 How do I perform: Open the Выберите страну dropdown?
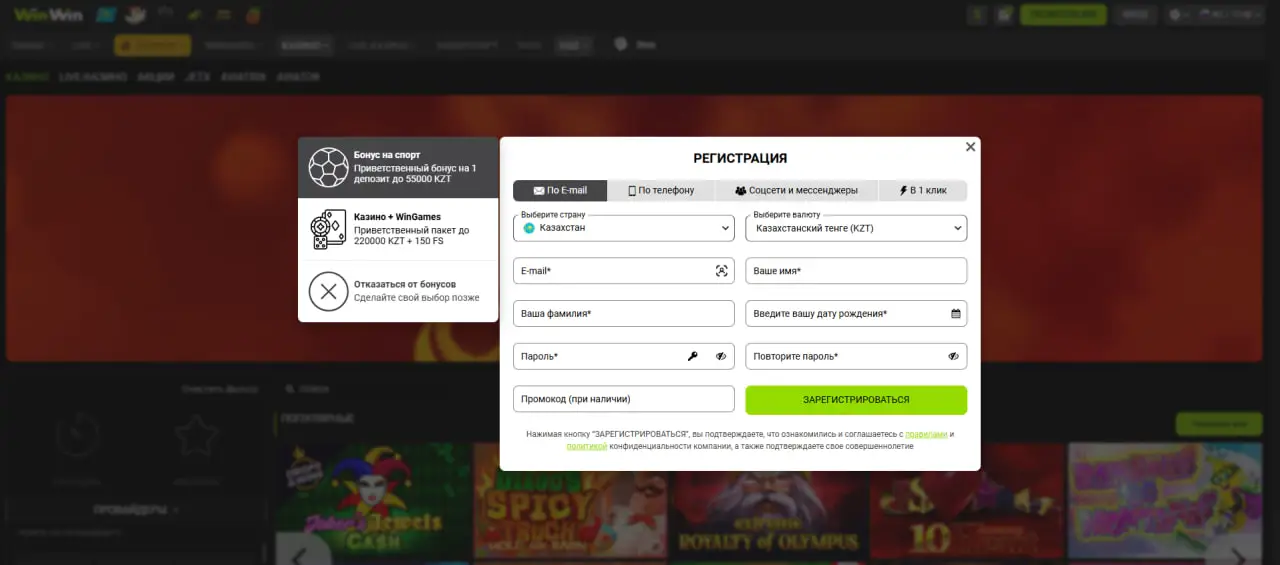(623, 228)
